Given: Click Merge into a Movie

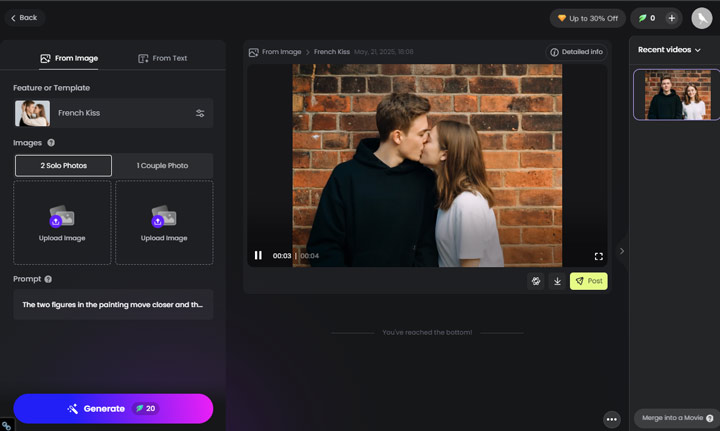Looking at the screenshot, I should click(x=672, y=418).
